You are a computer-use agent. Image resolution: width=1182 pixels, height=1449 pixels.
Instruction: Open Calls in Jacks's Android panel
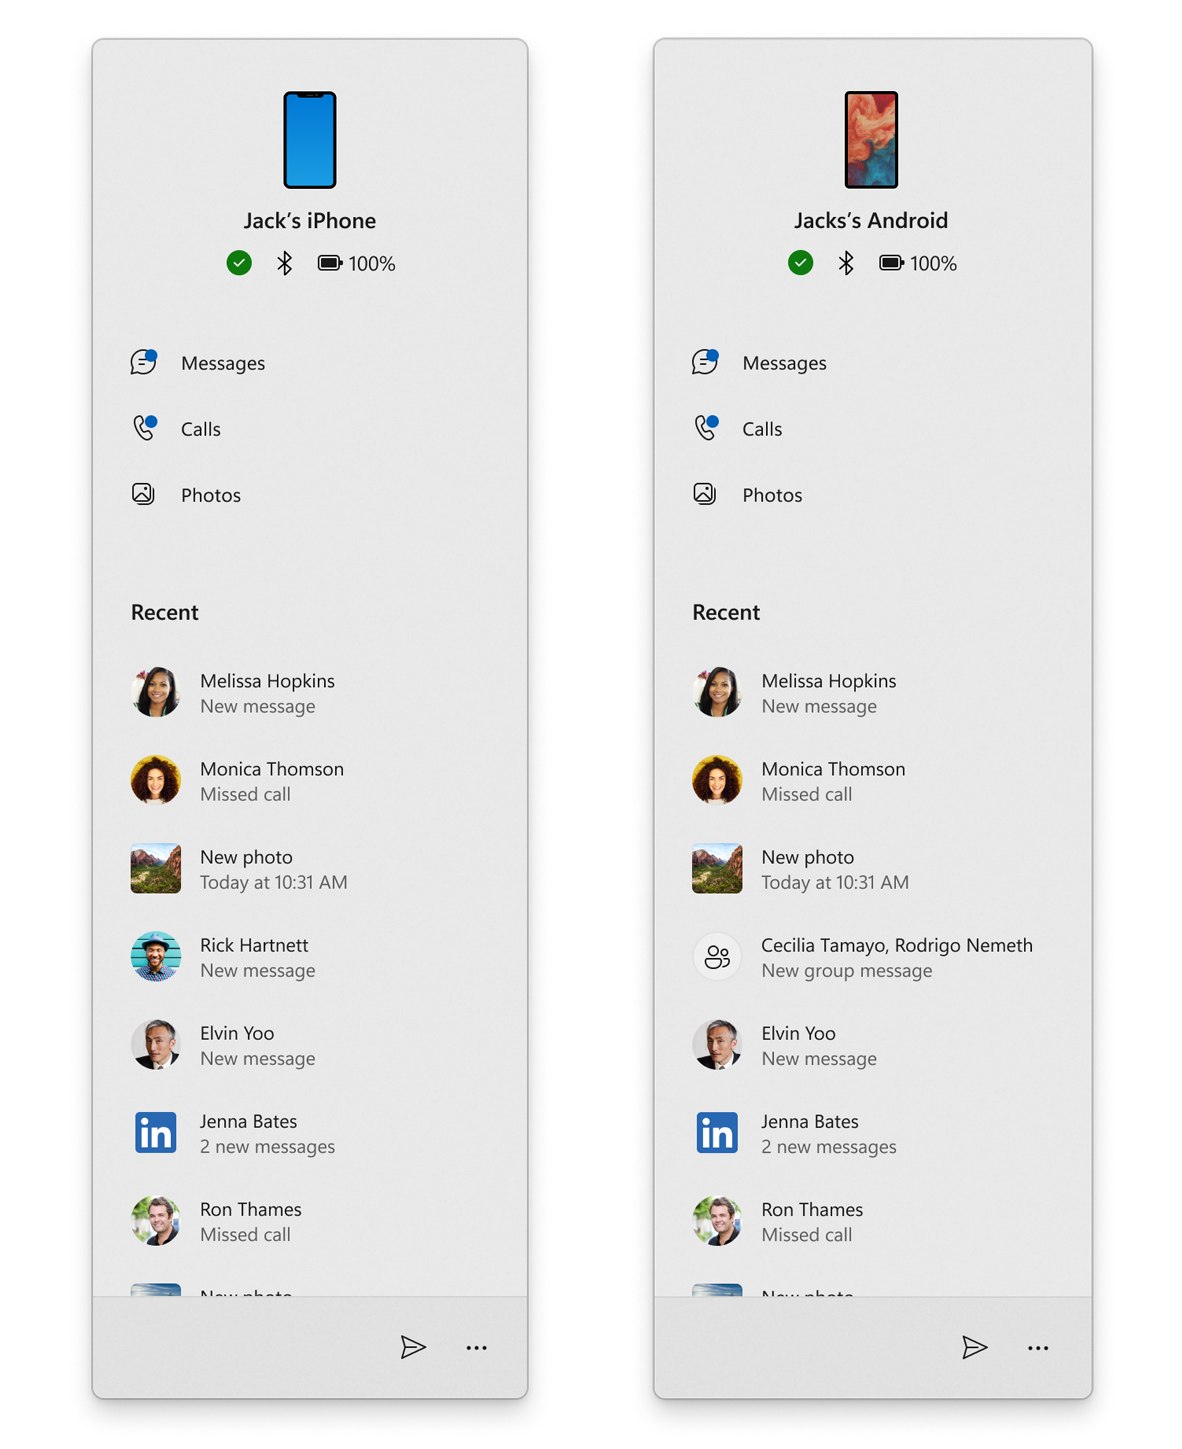[761, 429]
